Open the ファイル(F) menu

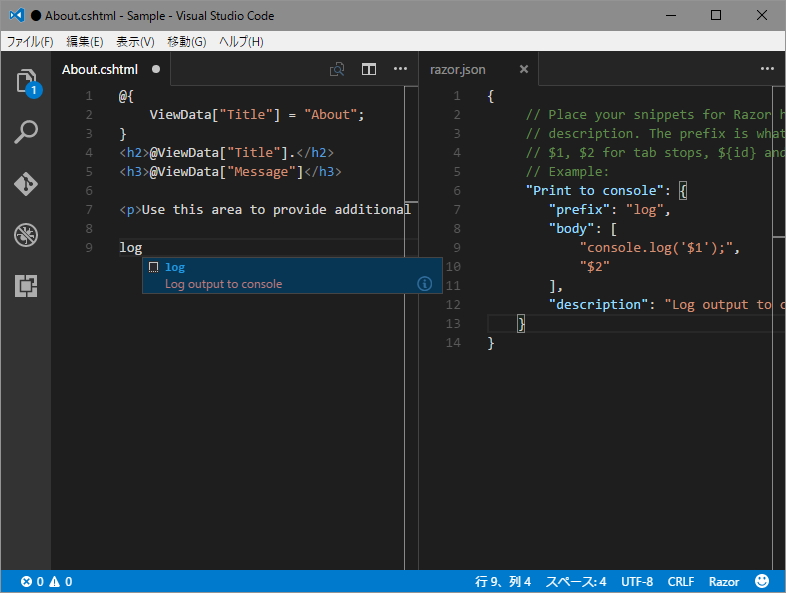click(30, 42)
